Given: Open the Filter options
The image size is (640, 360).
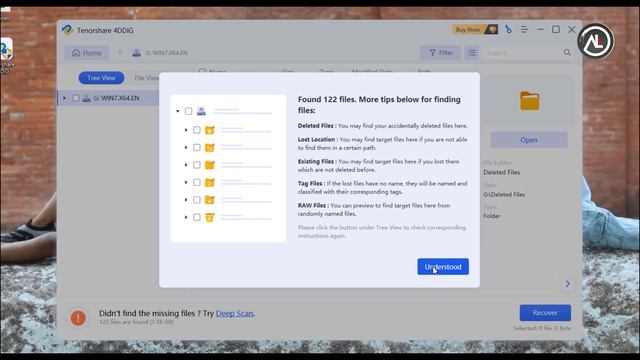Looking at the screenshot, I should tap(441, 53).
